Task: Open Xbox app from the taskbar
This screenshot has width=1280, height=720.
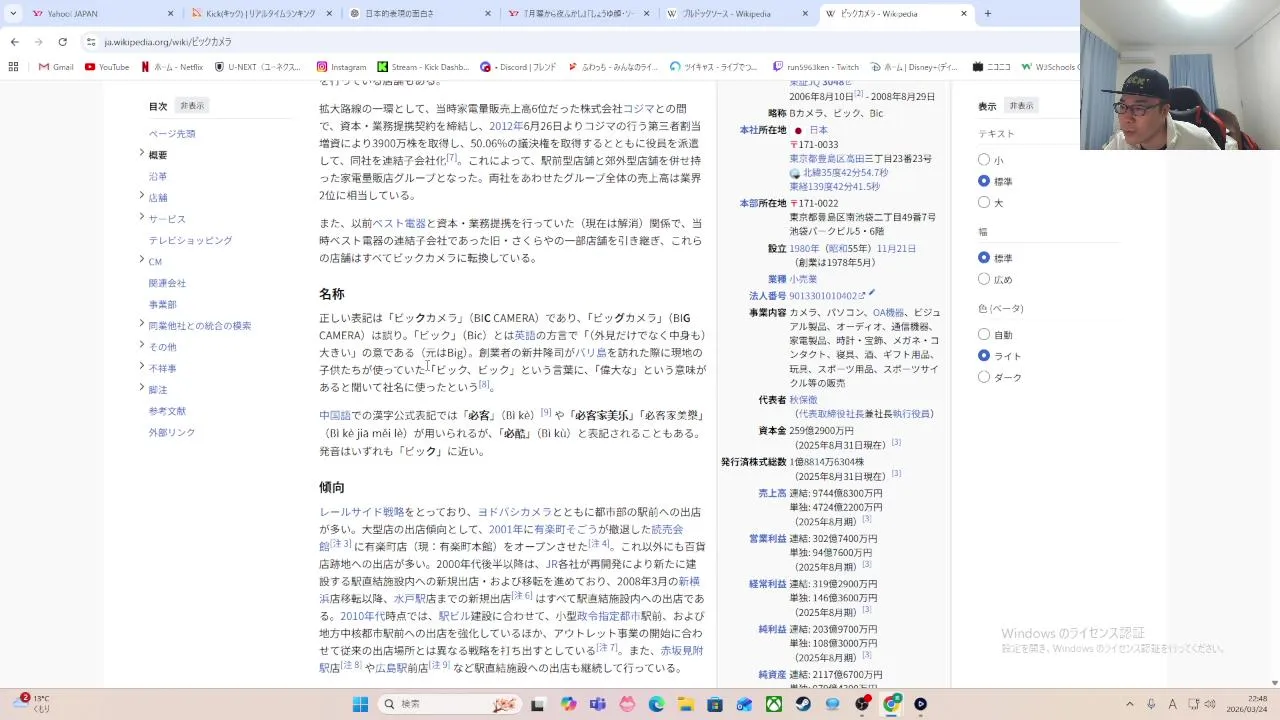Action: 774,704
